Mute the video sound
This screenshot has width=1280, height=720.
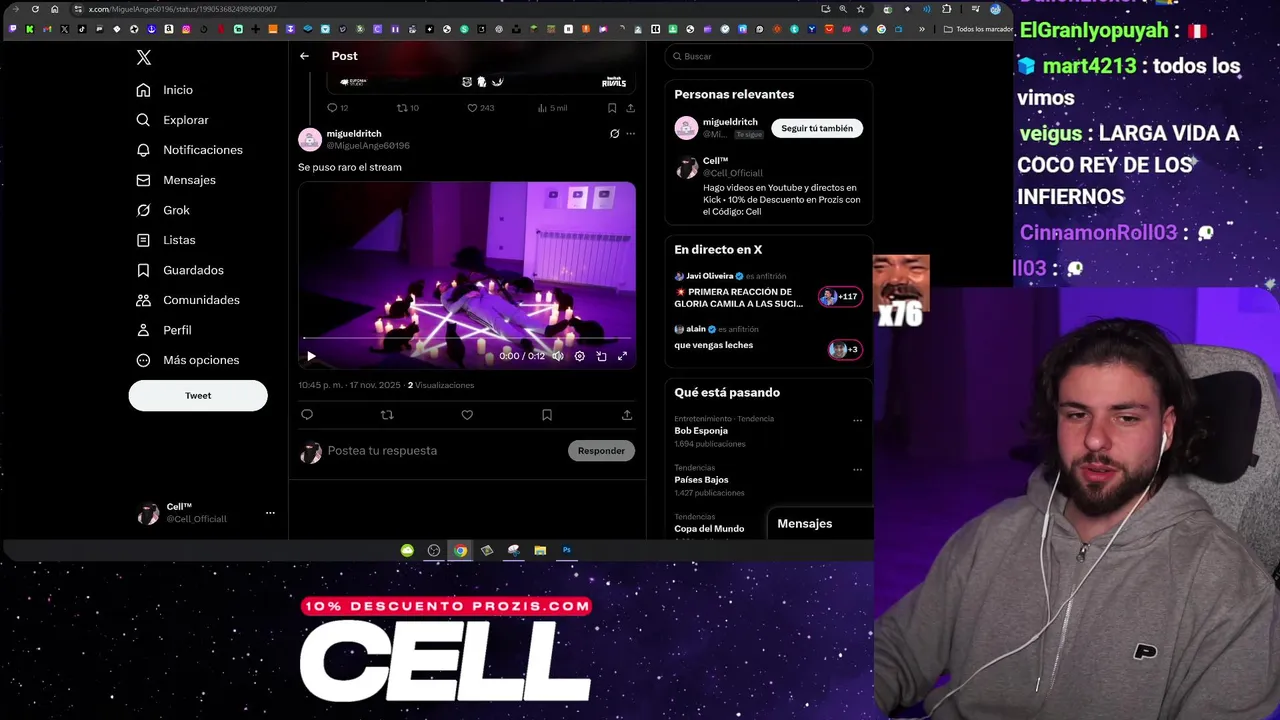[x=558, y=356]
